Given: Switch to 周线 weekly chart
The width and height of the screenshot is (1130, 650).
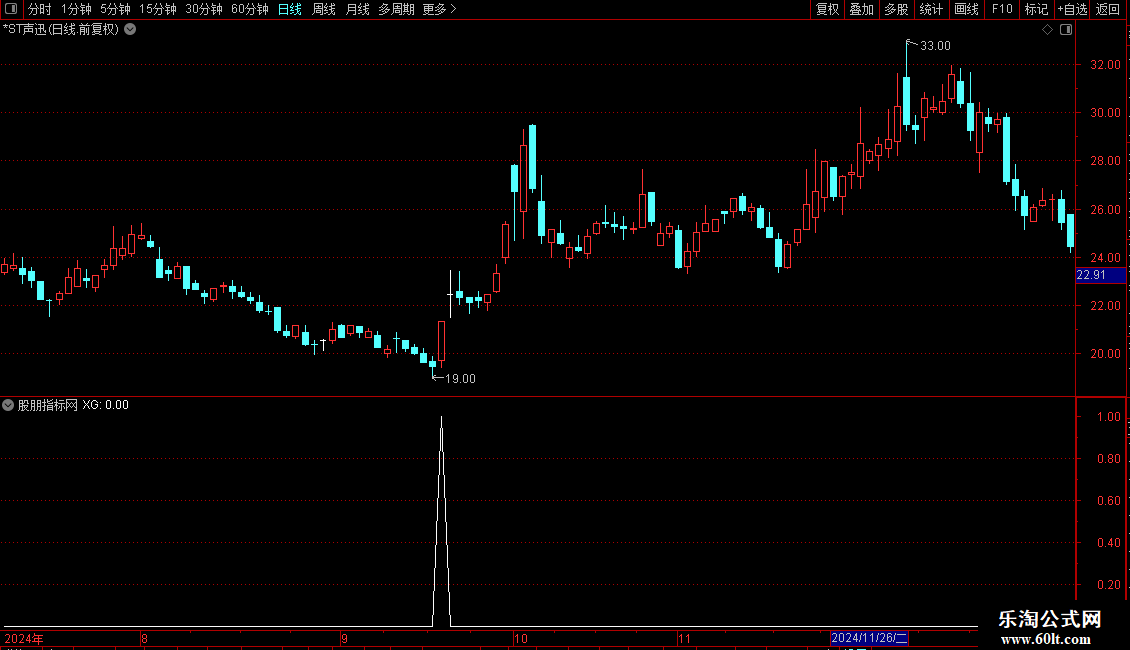Looking at the screenshot, I should point(324,9).
